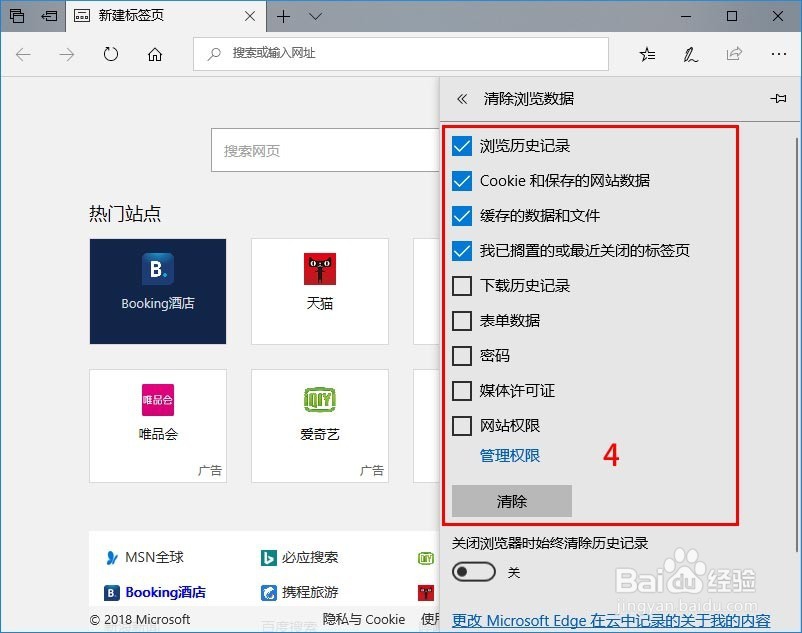This screenshot has width=802, height=633.
Task: Open the more options menu
Action: pos(778,54)
